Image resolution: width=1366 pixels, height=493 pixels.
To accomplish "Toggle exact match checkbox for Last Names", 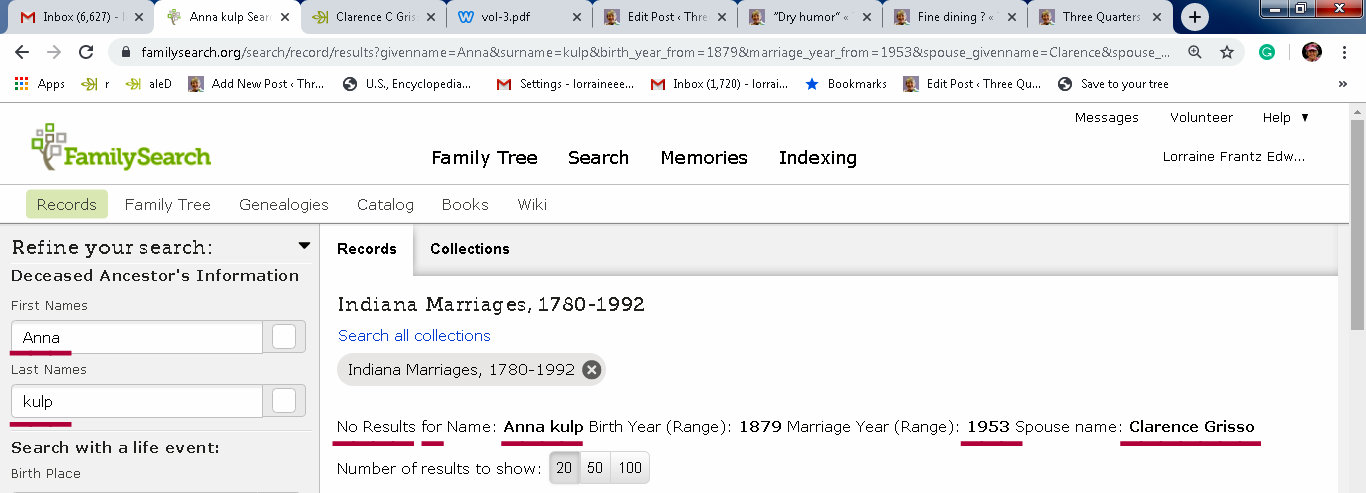I will tap(284, 401).
